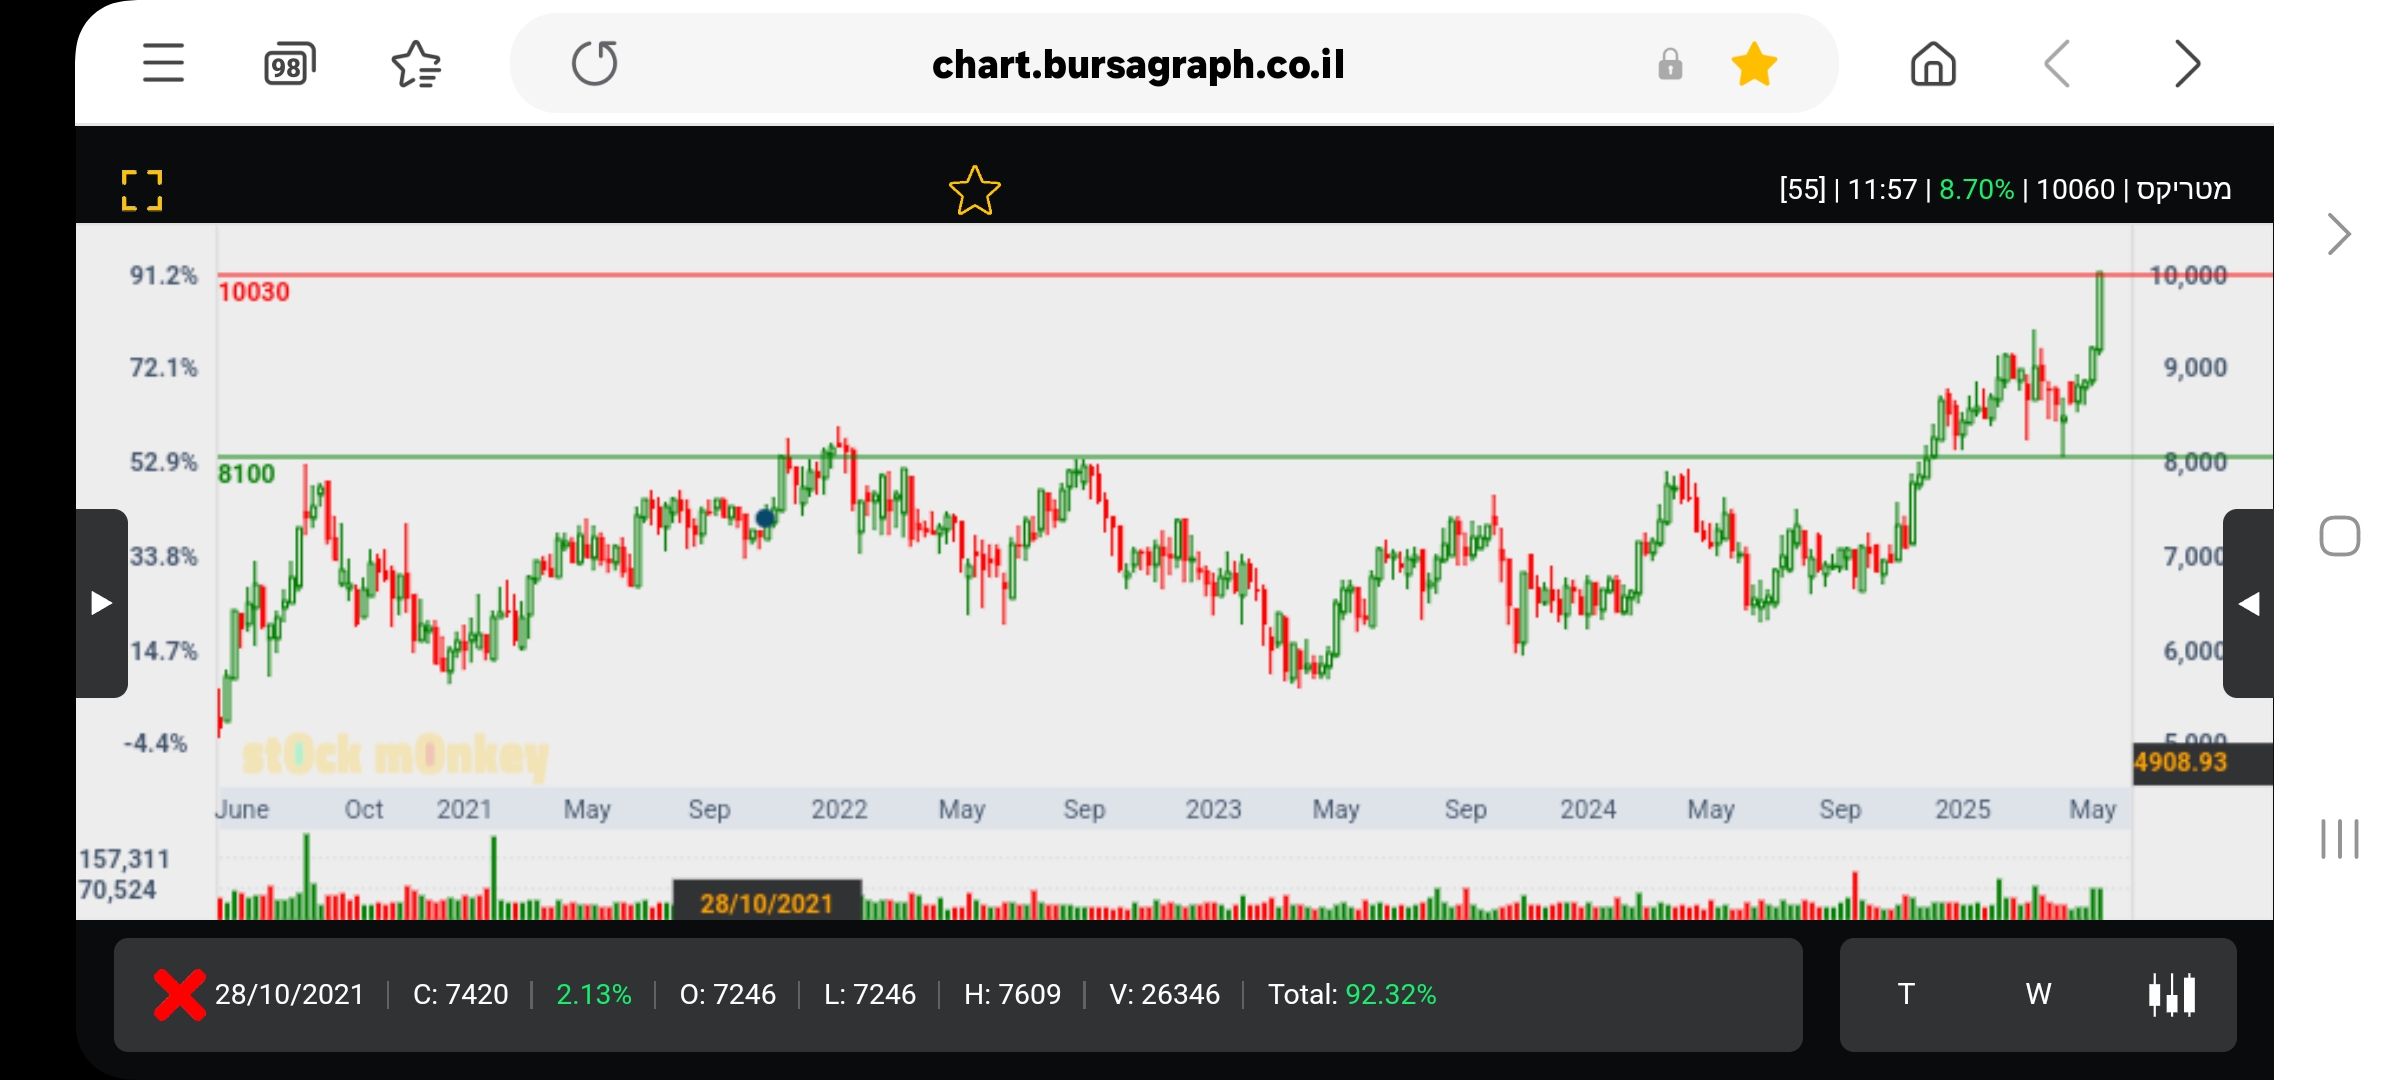Screen dimensions: 2400x1080
Task: Open the edge panel chevron on right
Action: (x=2338, y=235)
